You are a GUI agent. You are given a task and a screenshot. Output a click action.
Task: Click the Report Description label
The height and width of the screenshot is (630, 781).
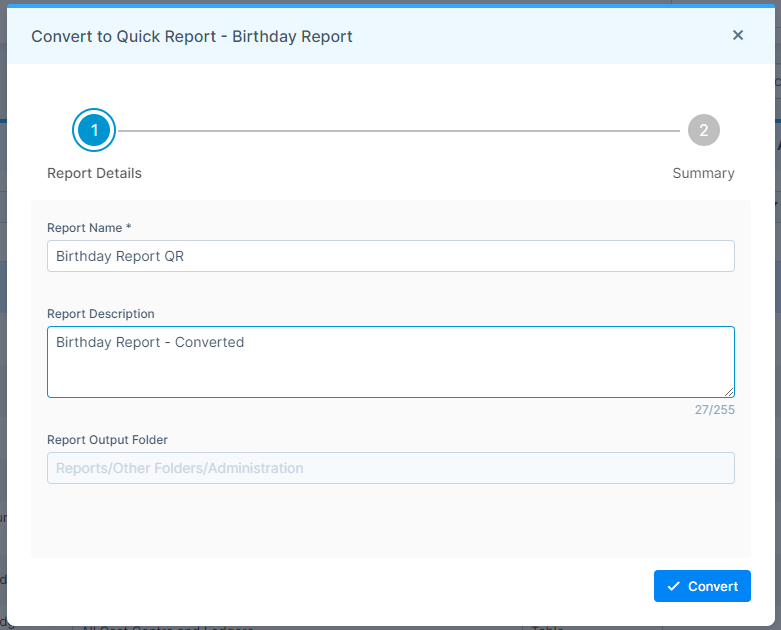click(x=101, y=314)
